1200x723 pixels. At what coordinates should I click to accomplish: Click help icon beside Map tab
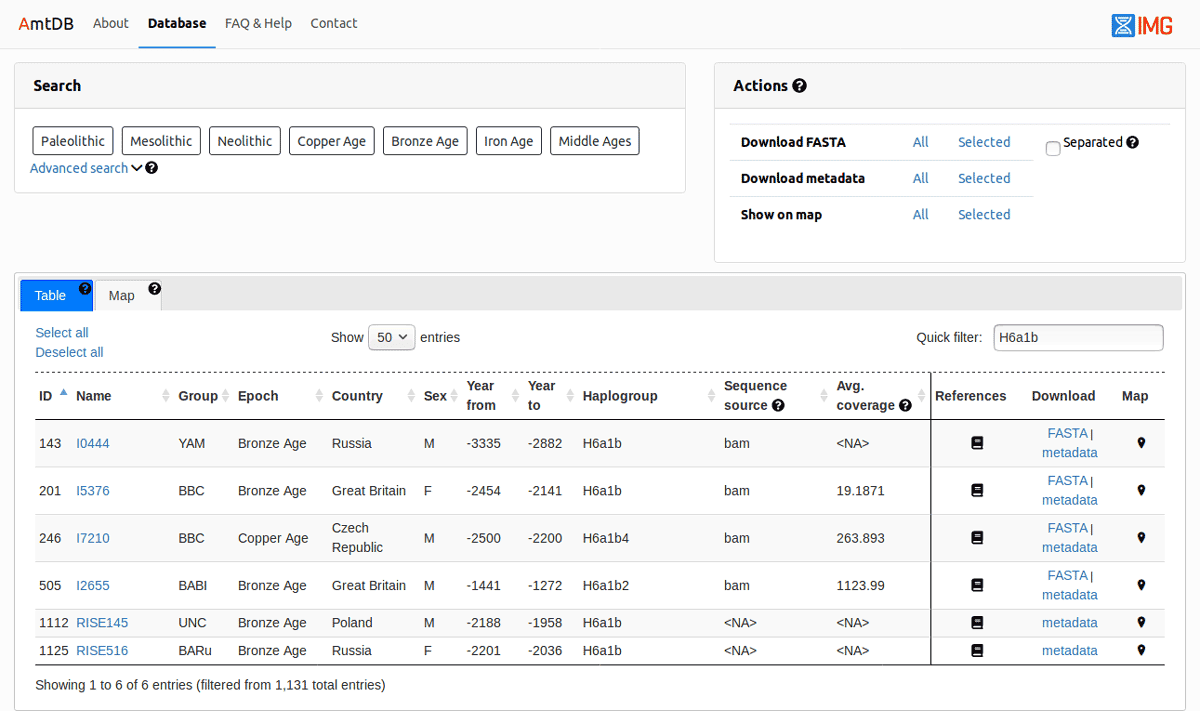tap(154, 289)
